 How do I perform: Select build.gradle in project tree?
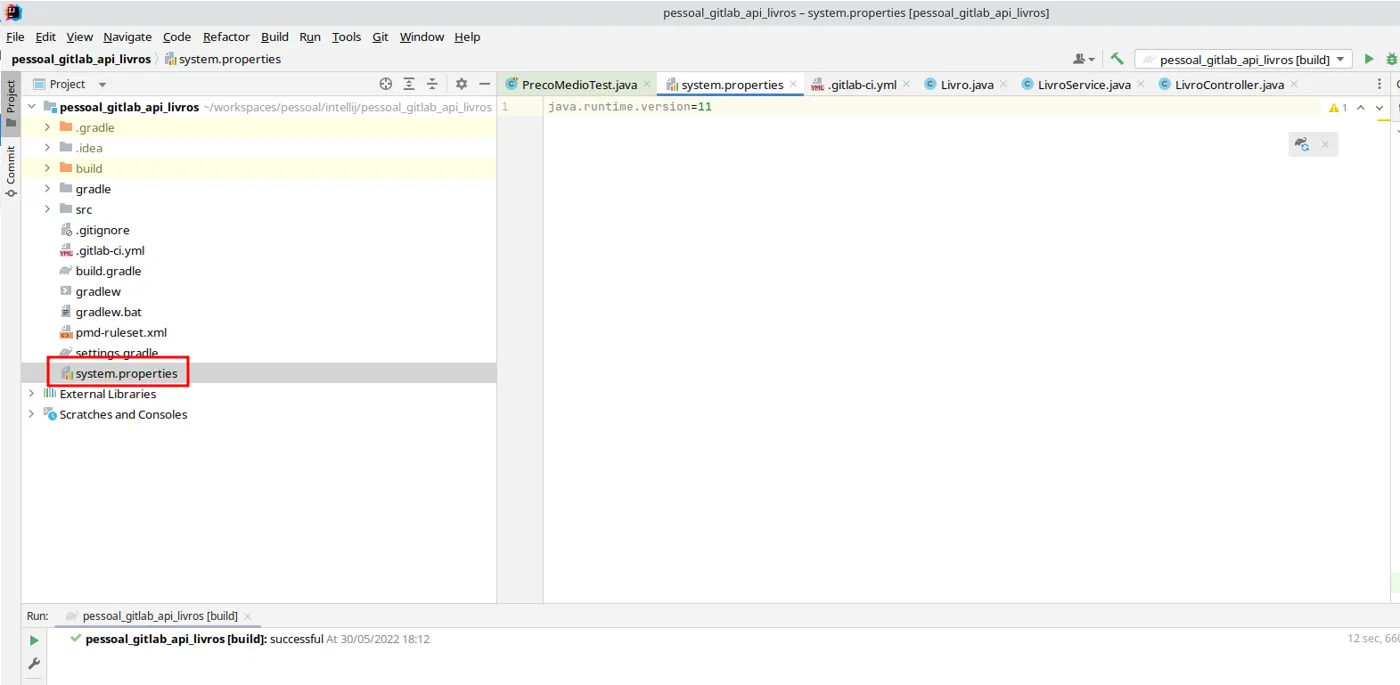click(x=101, y=271)
